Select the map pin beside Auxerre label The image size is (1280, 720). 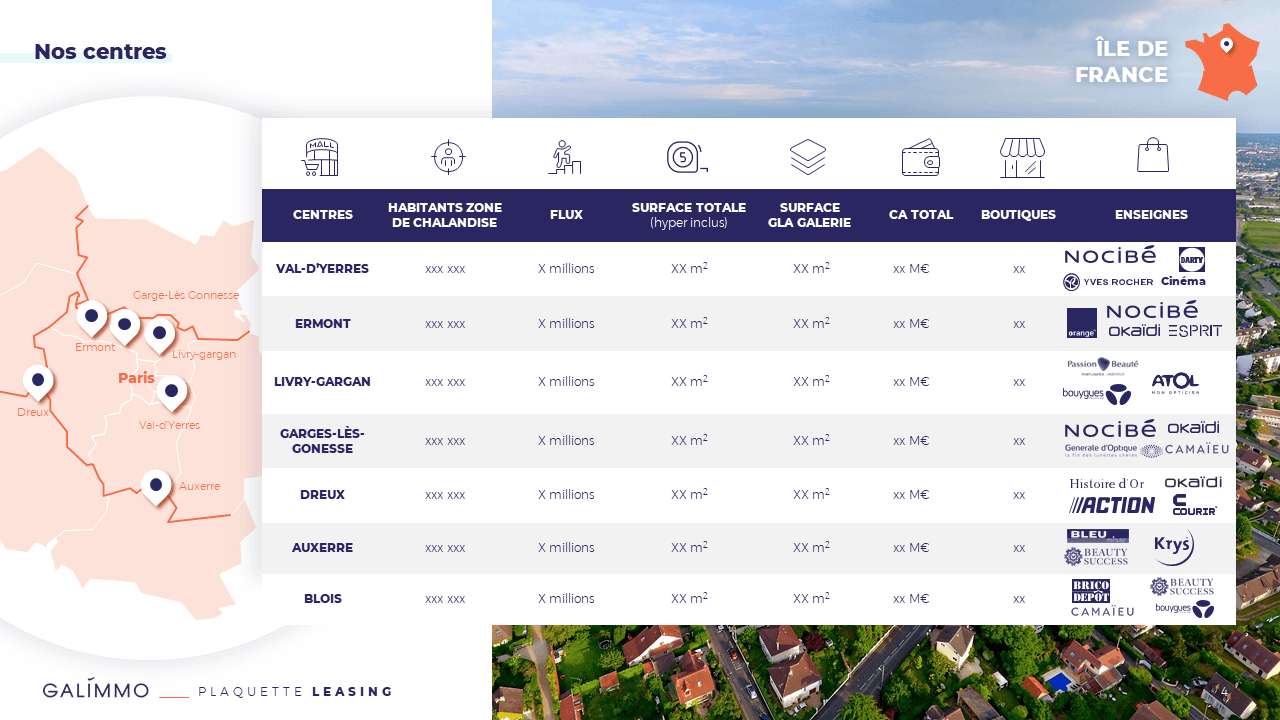(x=156, y=488)
